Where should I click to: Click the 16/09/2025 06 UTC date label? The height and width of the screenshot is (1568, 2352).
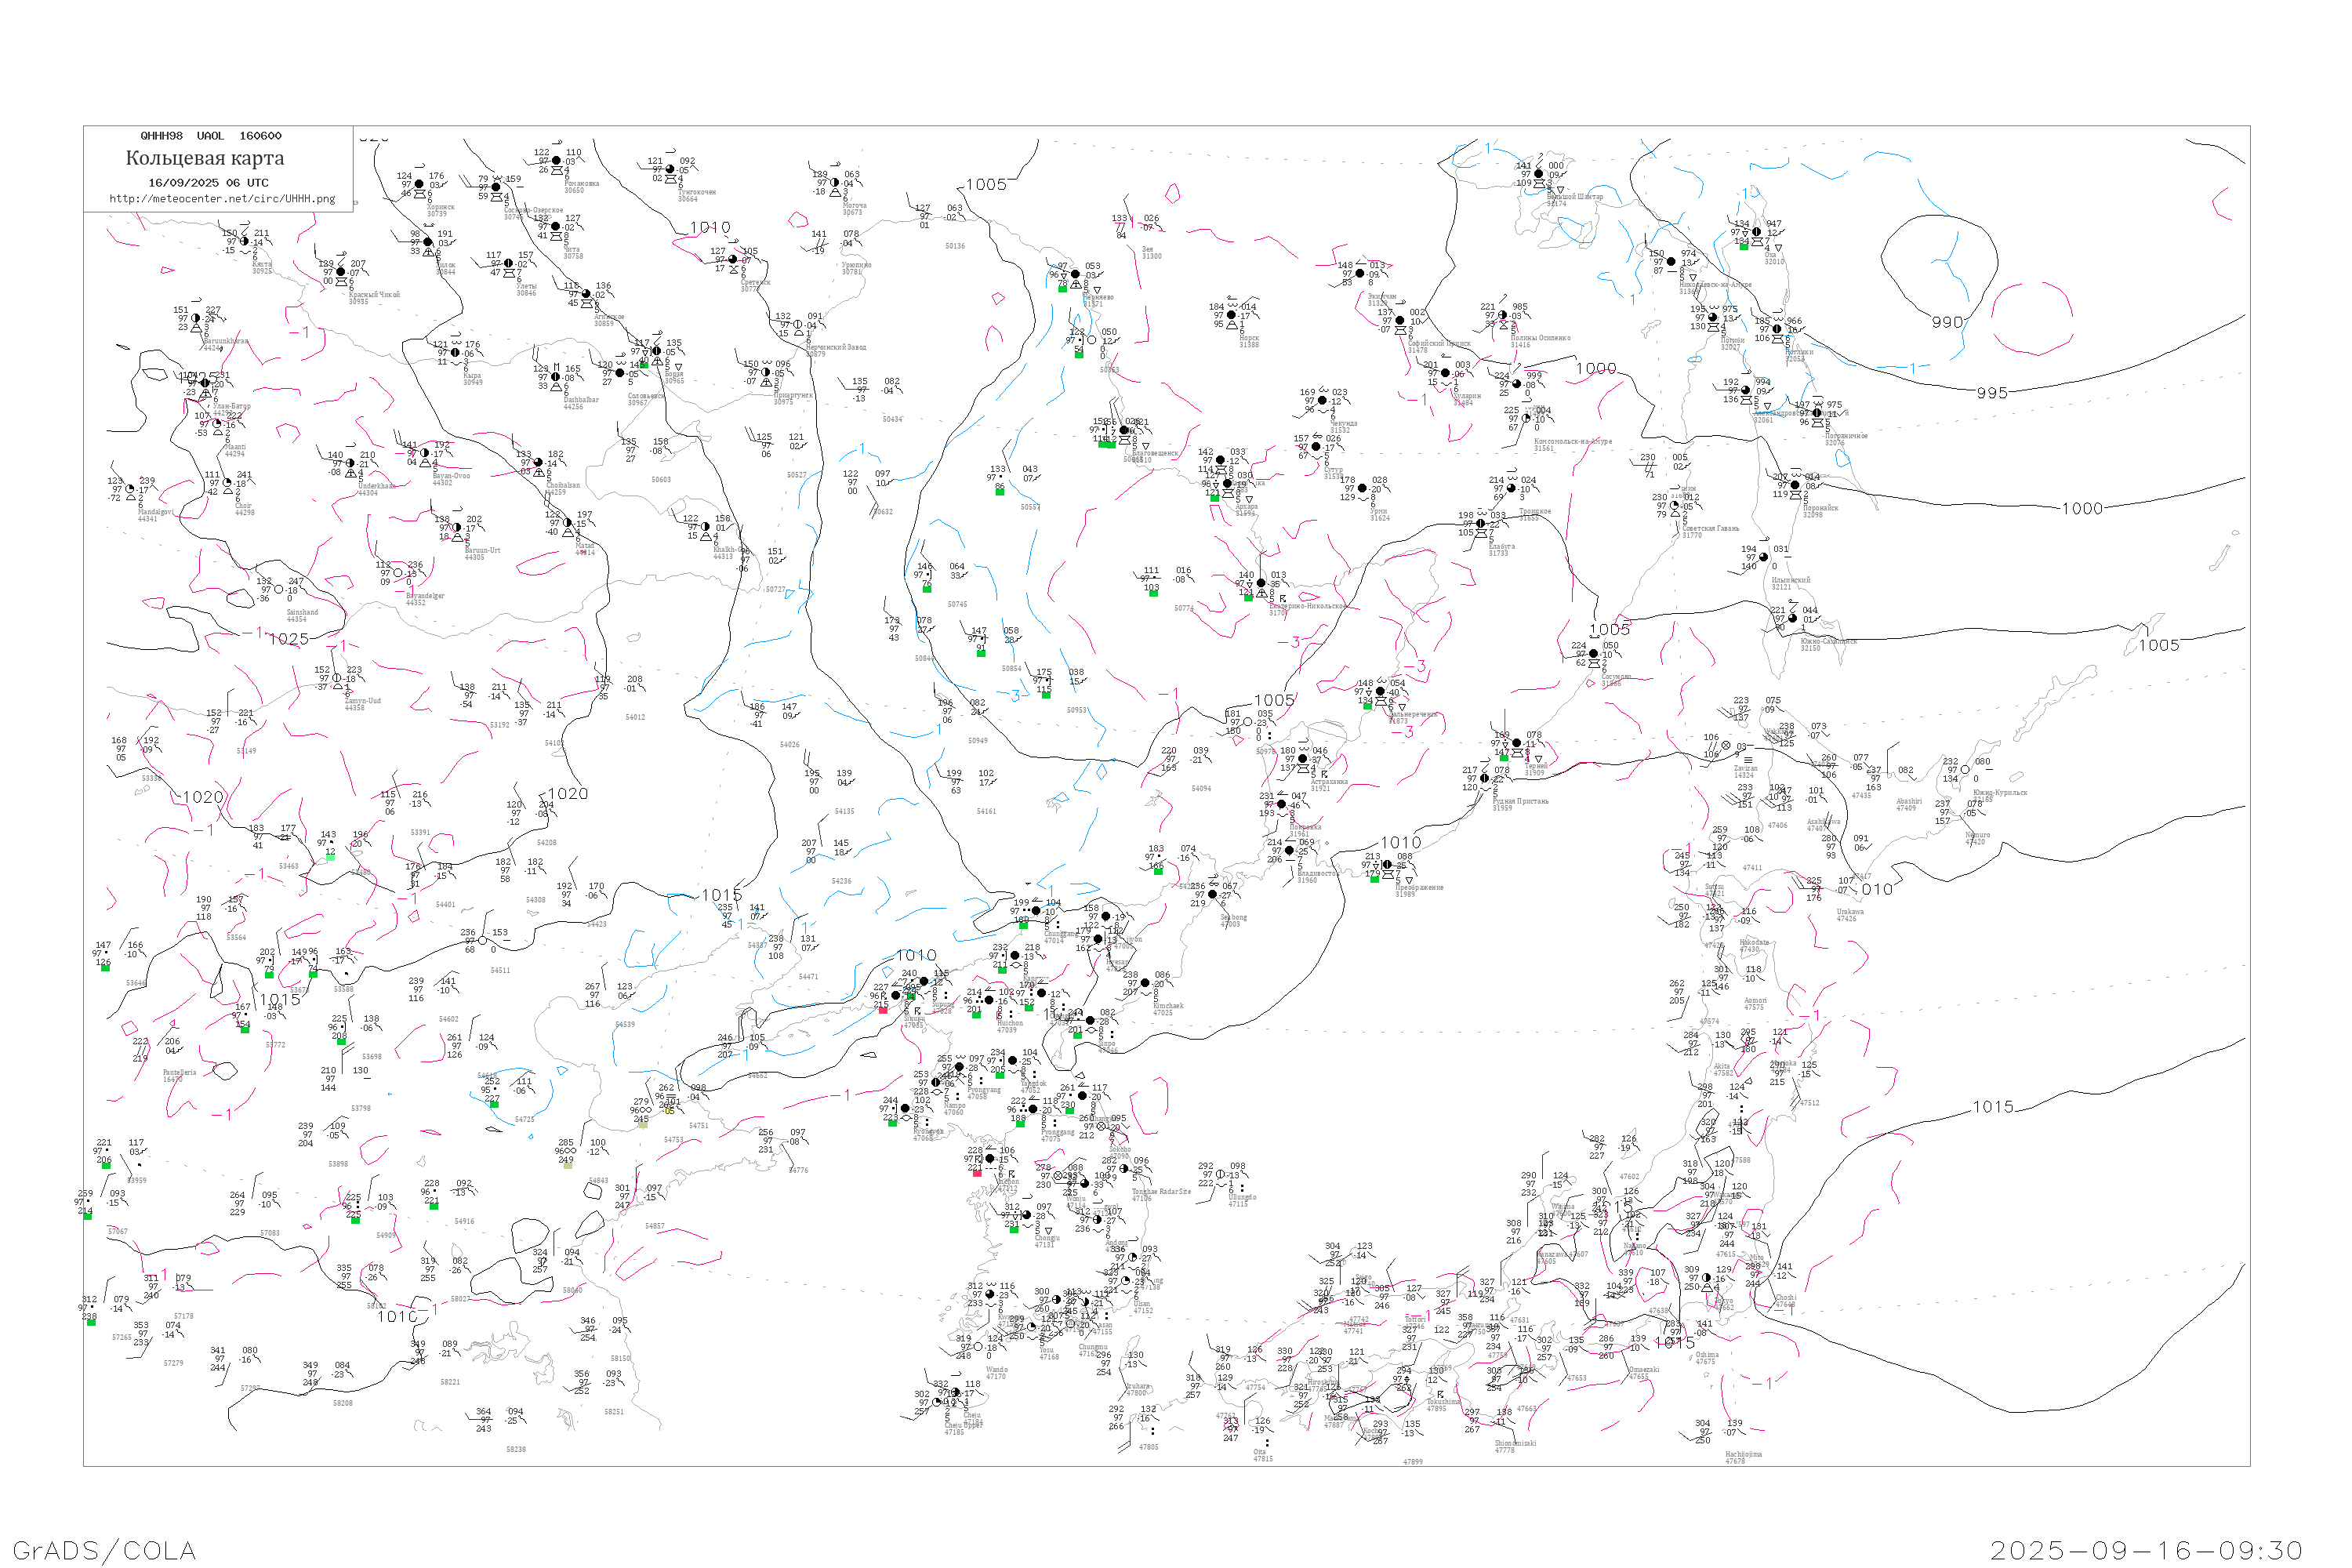click(x=208, y=183)
